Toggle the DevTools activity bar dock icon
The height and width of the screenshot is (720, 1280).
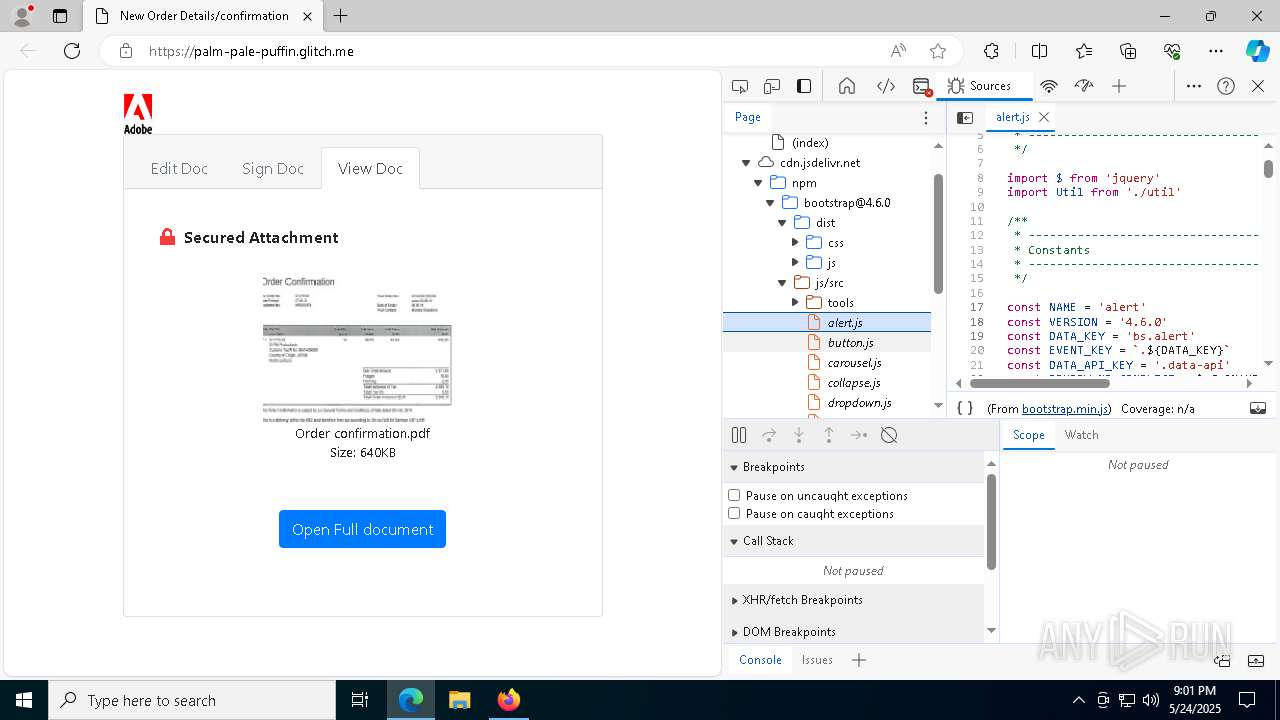coord(804,86)
